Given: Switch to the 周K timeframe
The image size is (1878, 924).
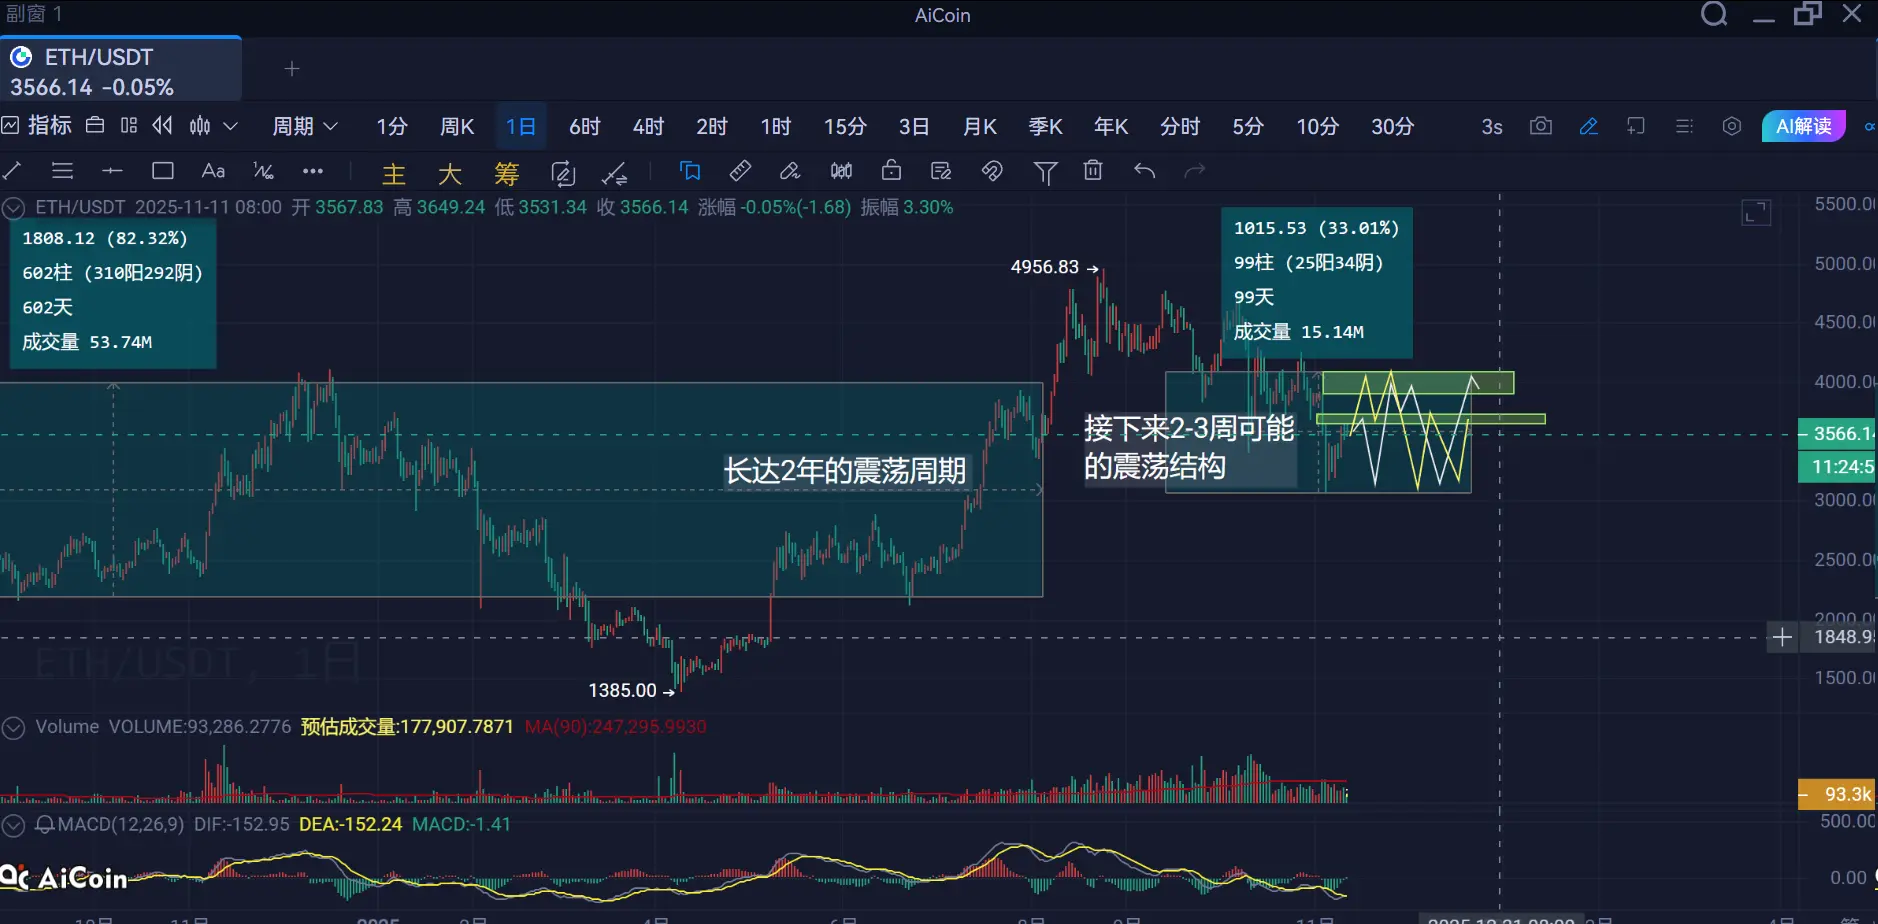Looking at the screenshot, I should tap(457, 126).
